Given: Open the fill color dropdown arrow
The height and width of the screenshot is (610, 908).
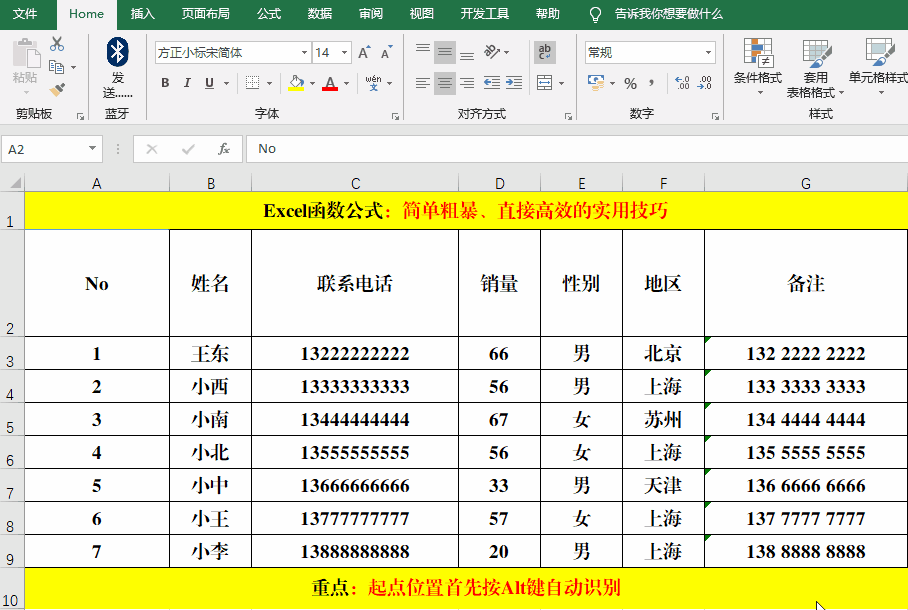Looking at the screenshot, I should pos(312,83).
